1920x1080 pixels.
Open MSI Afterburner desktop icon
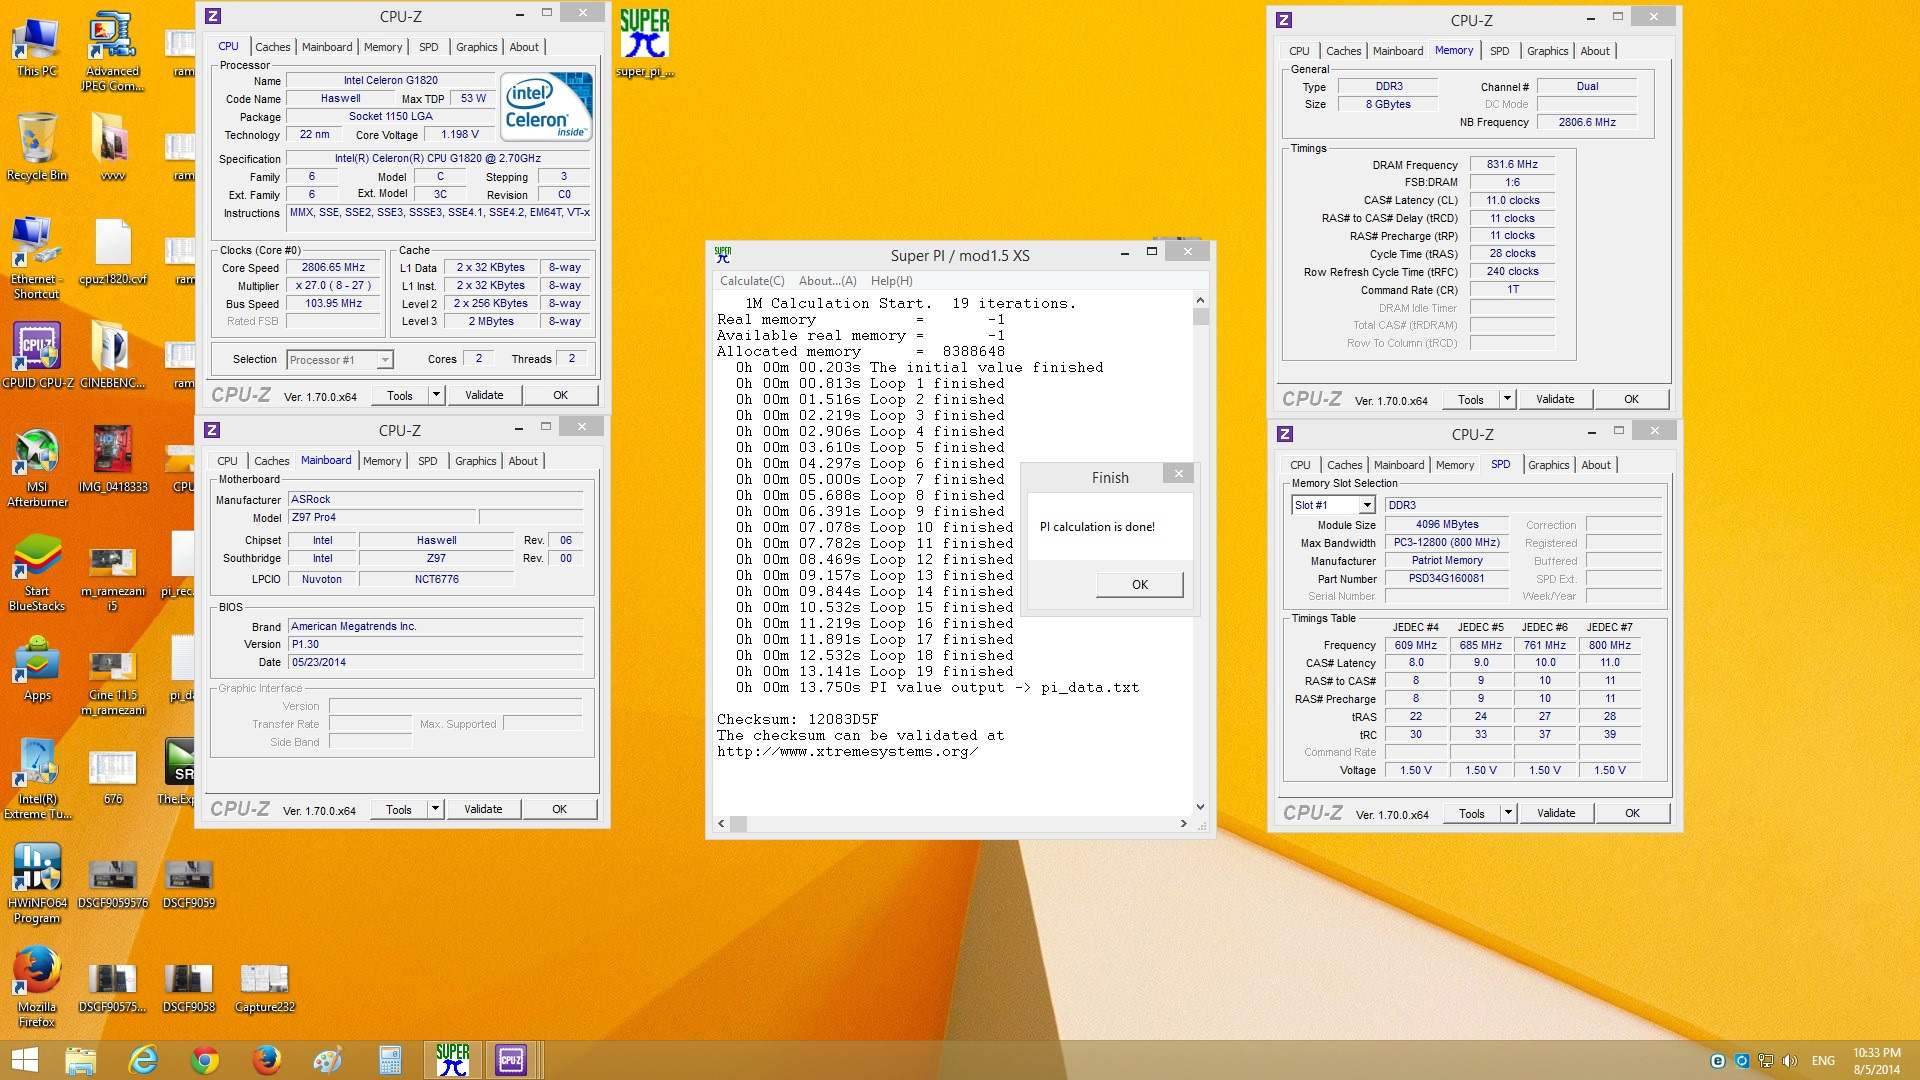tap(37, 467)
